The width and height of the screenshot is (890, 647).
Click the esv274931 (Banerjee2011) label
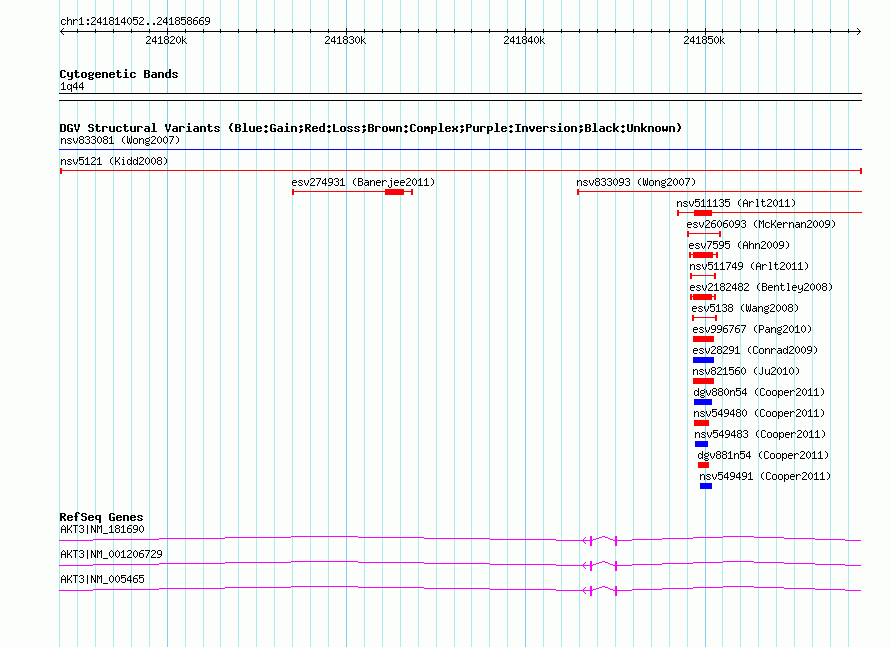coord(363,182)
